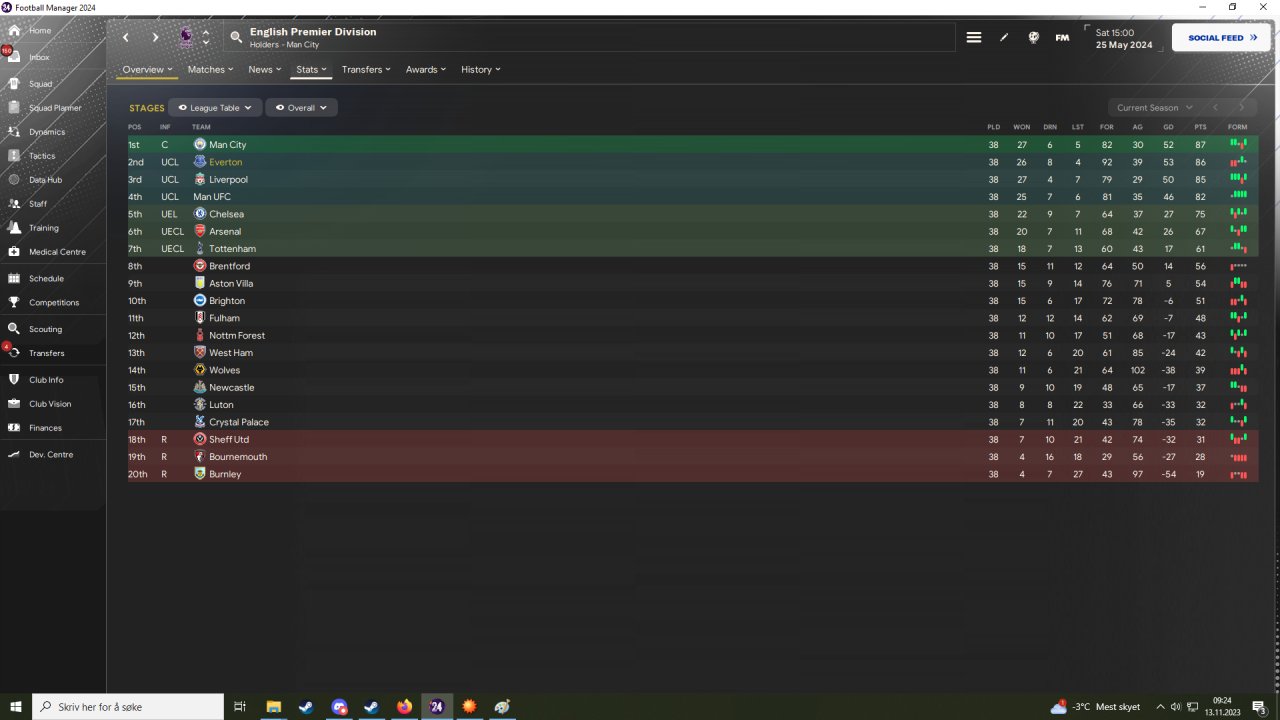Click the competition switcher up/down arrows
This screenshot has height=720, width=1280.
(205, 37)
